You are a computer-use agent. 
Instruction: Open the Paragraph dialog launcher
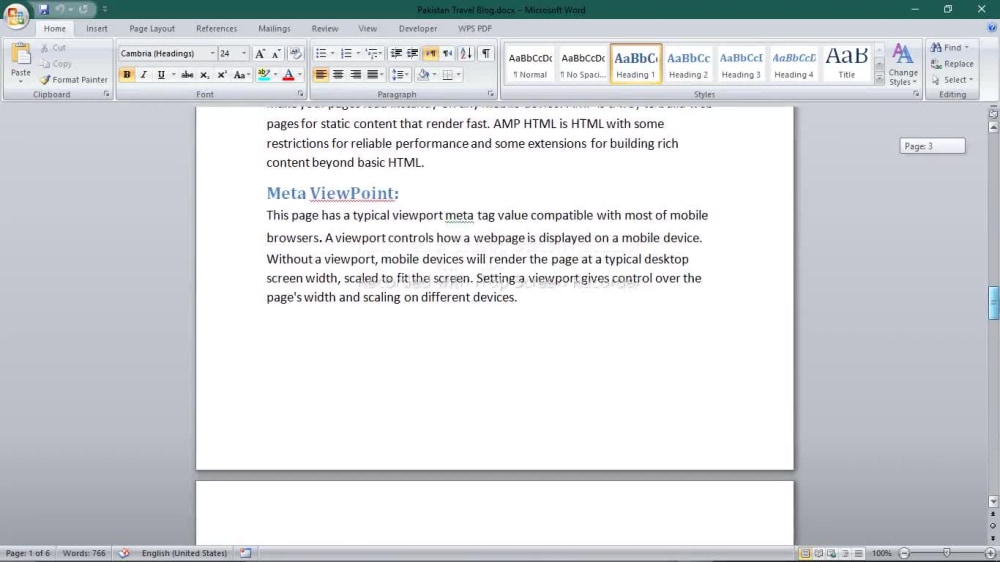point(490,94)
